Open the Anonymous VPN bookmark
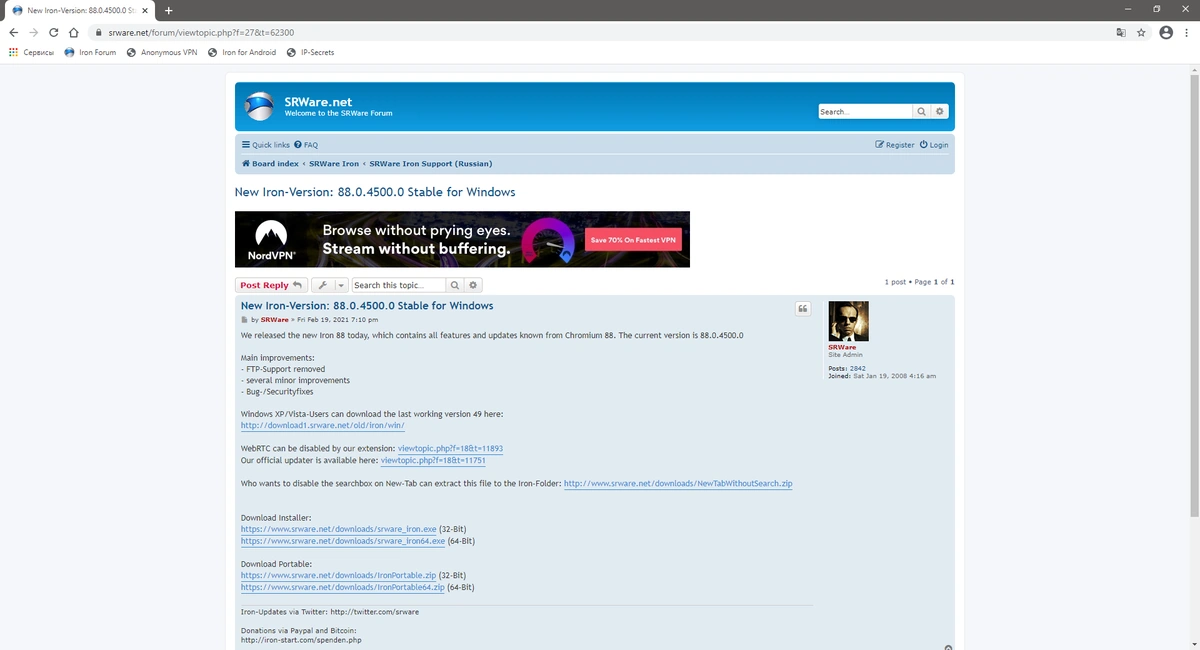1200x650 pixels. click(162, 52)
